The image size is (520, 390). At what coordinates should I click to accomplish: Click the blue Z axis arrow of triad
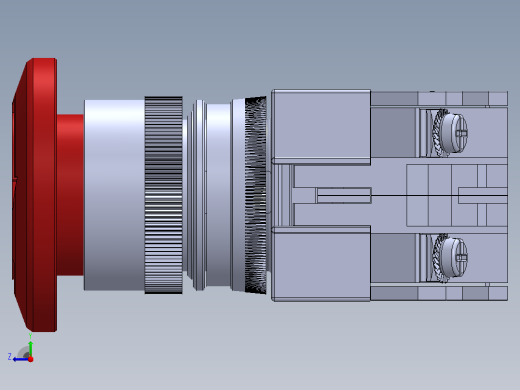coord(20,359)
